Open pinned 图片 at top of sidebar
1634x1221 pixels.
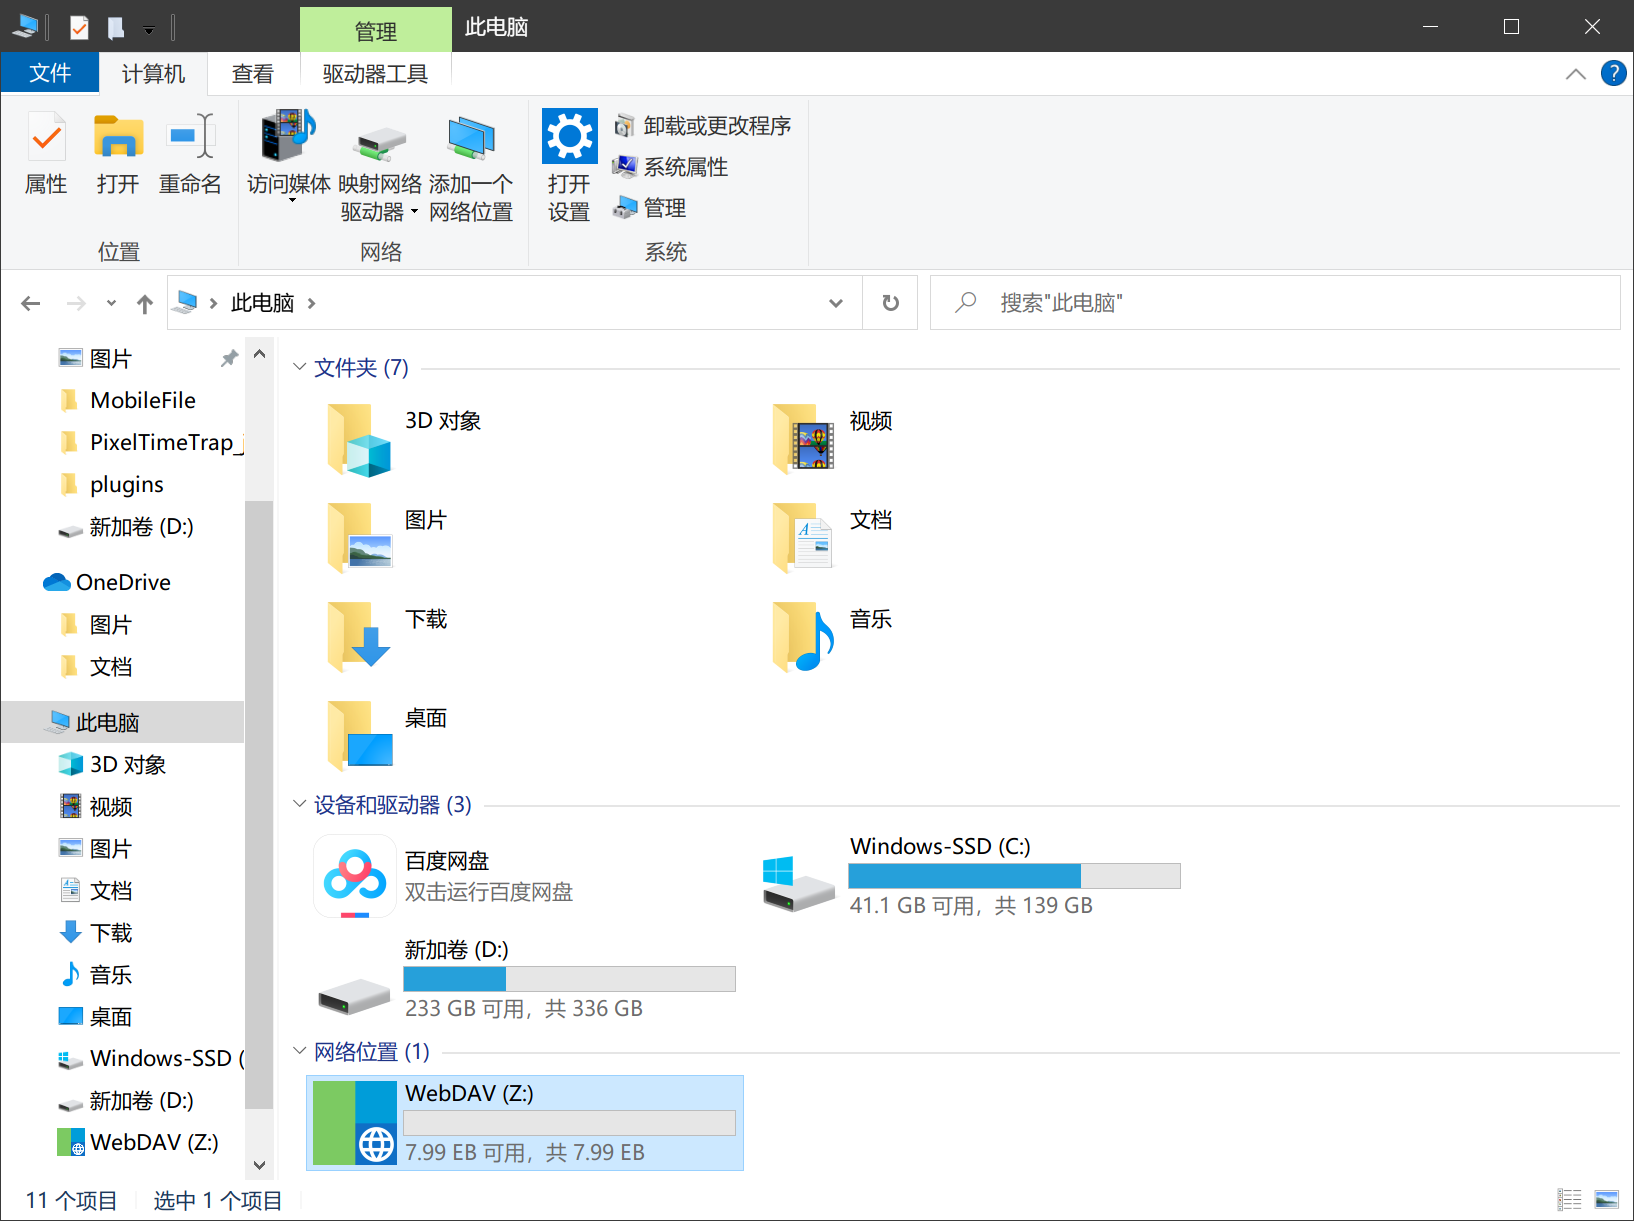[x=111, y=359]
